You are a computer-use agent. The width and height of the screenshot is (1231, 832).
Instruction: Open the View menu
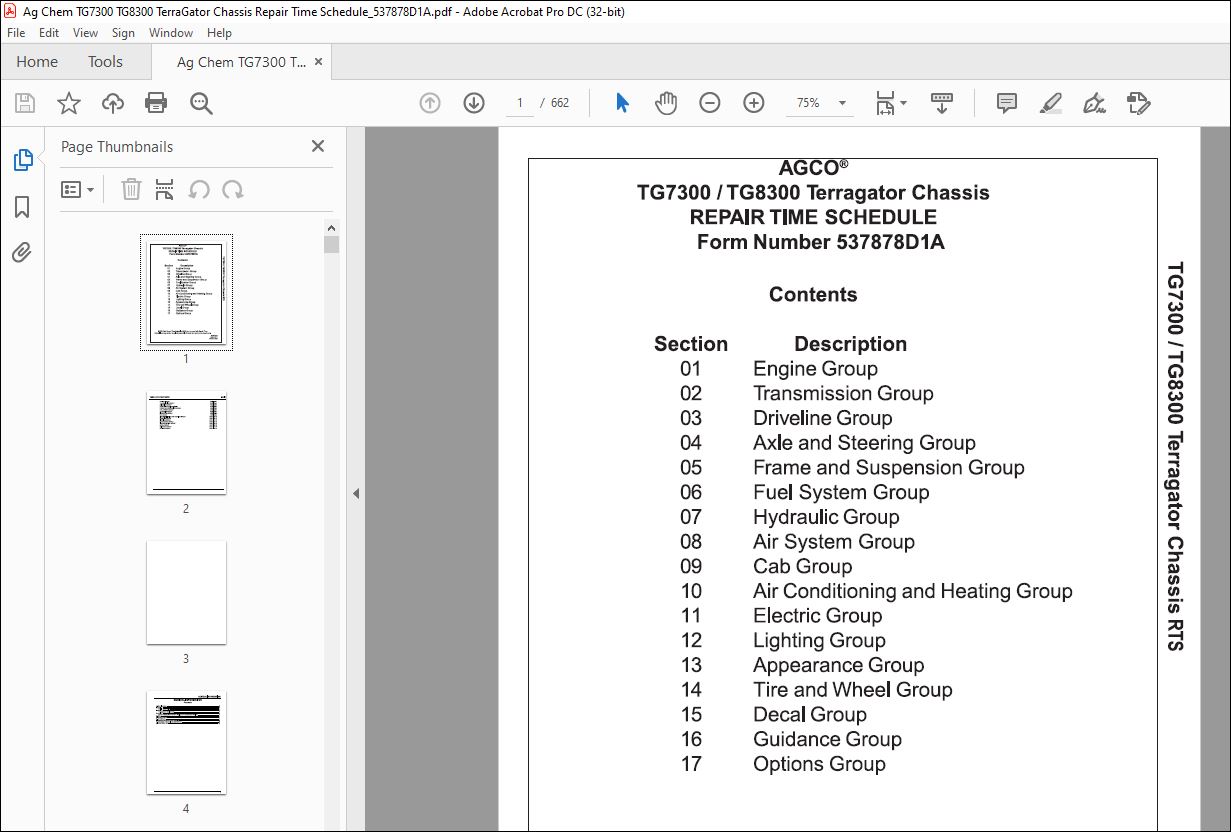[85, 33]
